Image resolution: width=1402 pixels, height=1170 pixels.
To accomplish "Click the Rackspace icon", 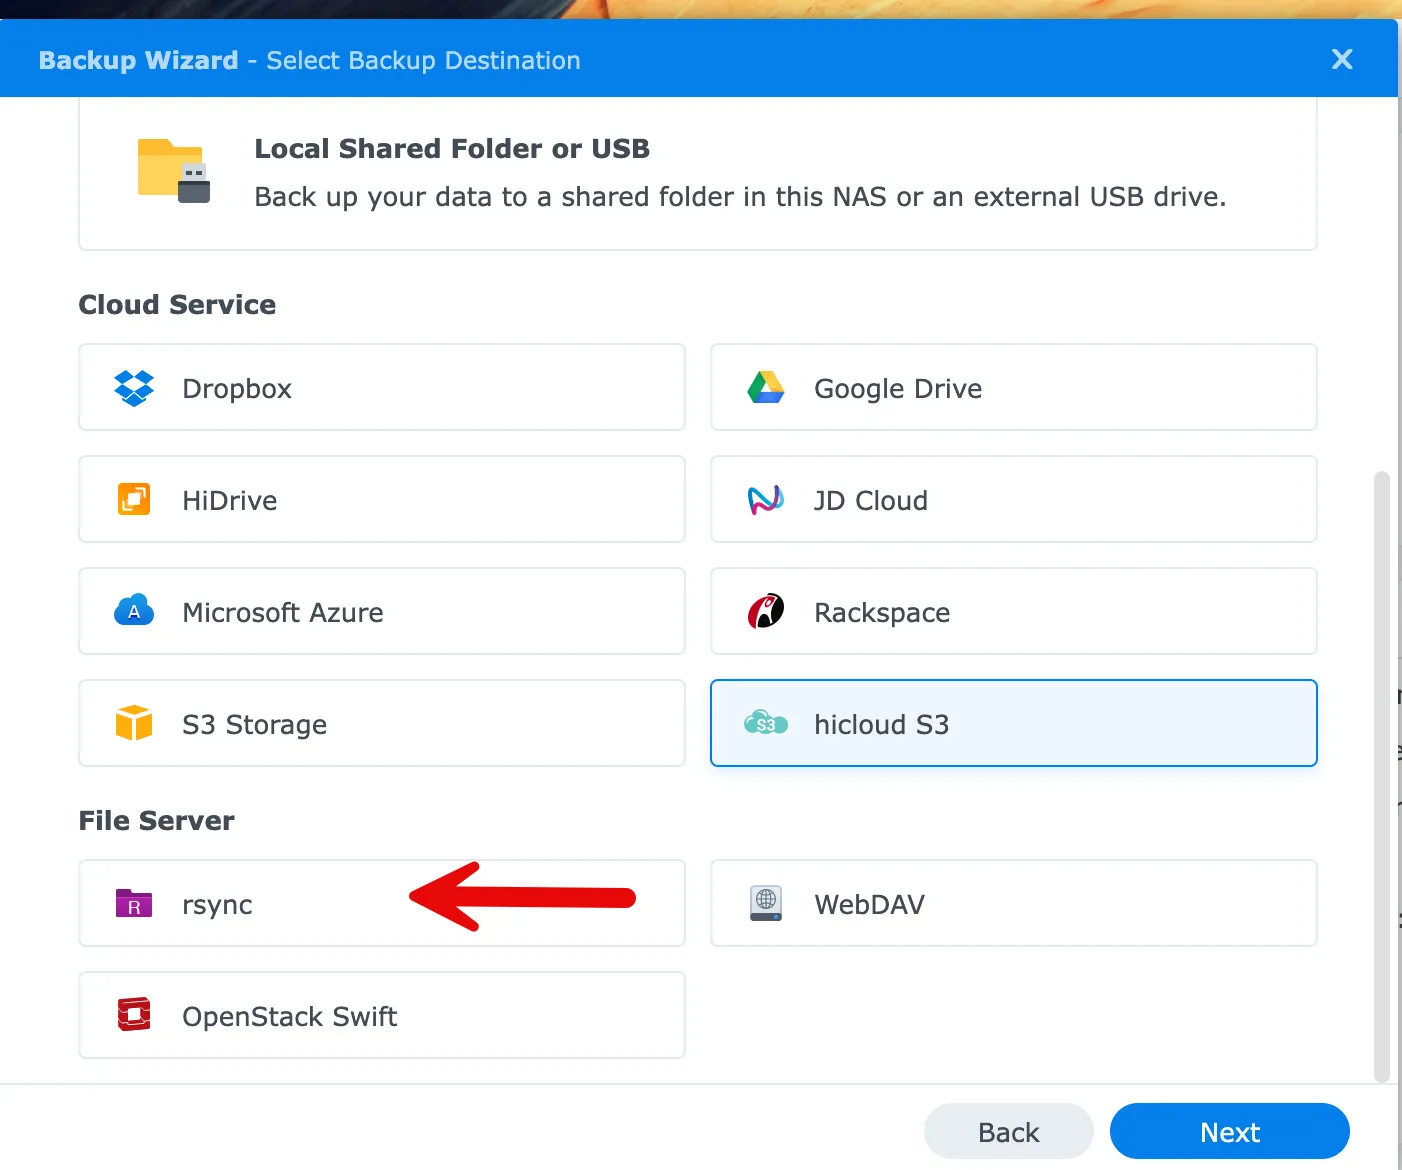I will pyautogui.click(x=766, y=611).
